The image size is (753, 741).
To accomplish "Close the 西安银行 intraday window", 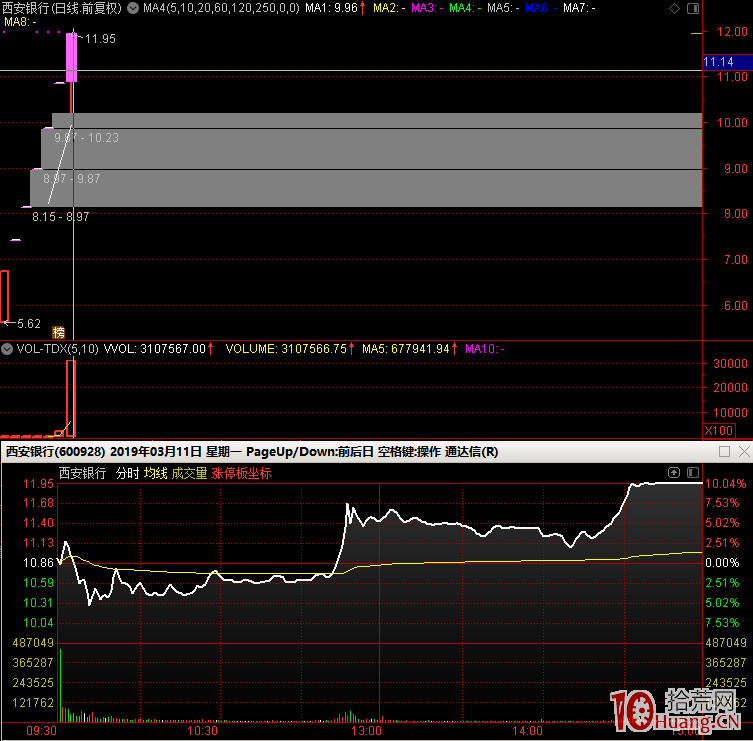I will click(x=744, y=451).
